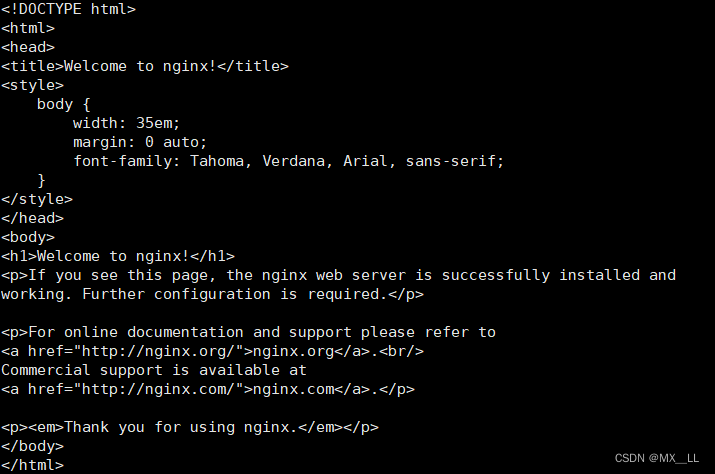This screenshot has width=715, height=474.
Task: Click the CSDN @MX__LL watermark
Action: 657,458
